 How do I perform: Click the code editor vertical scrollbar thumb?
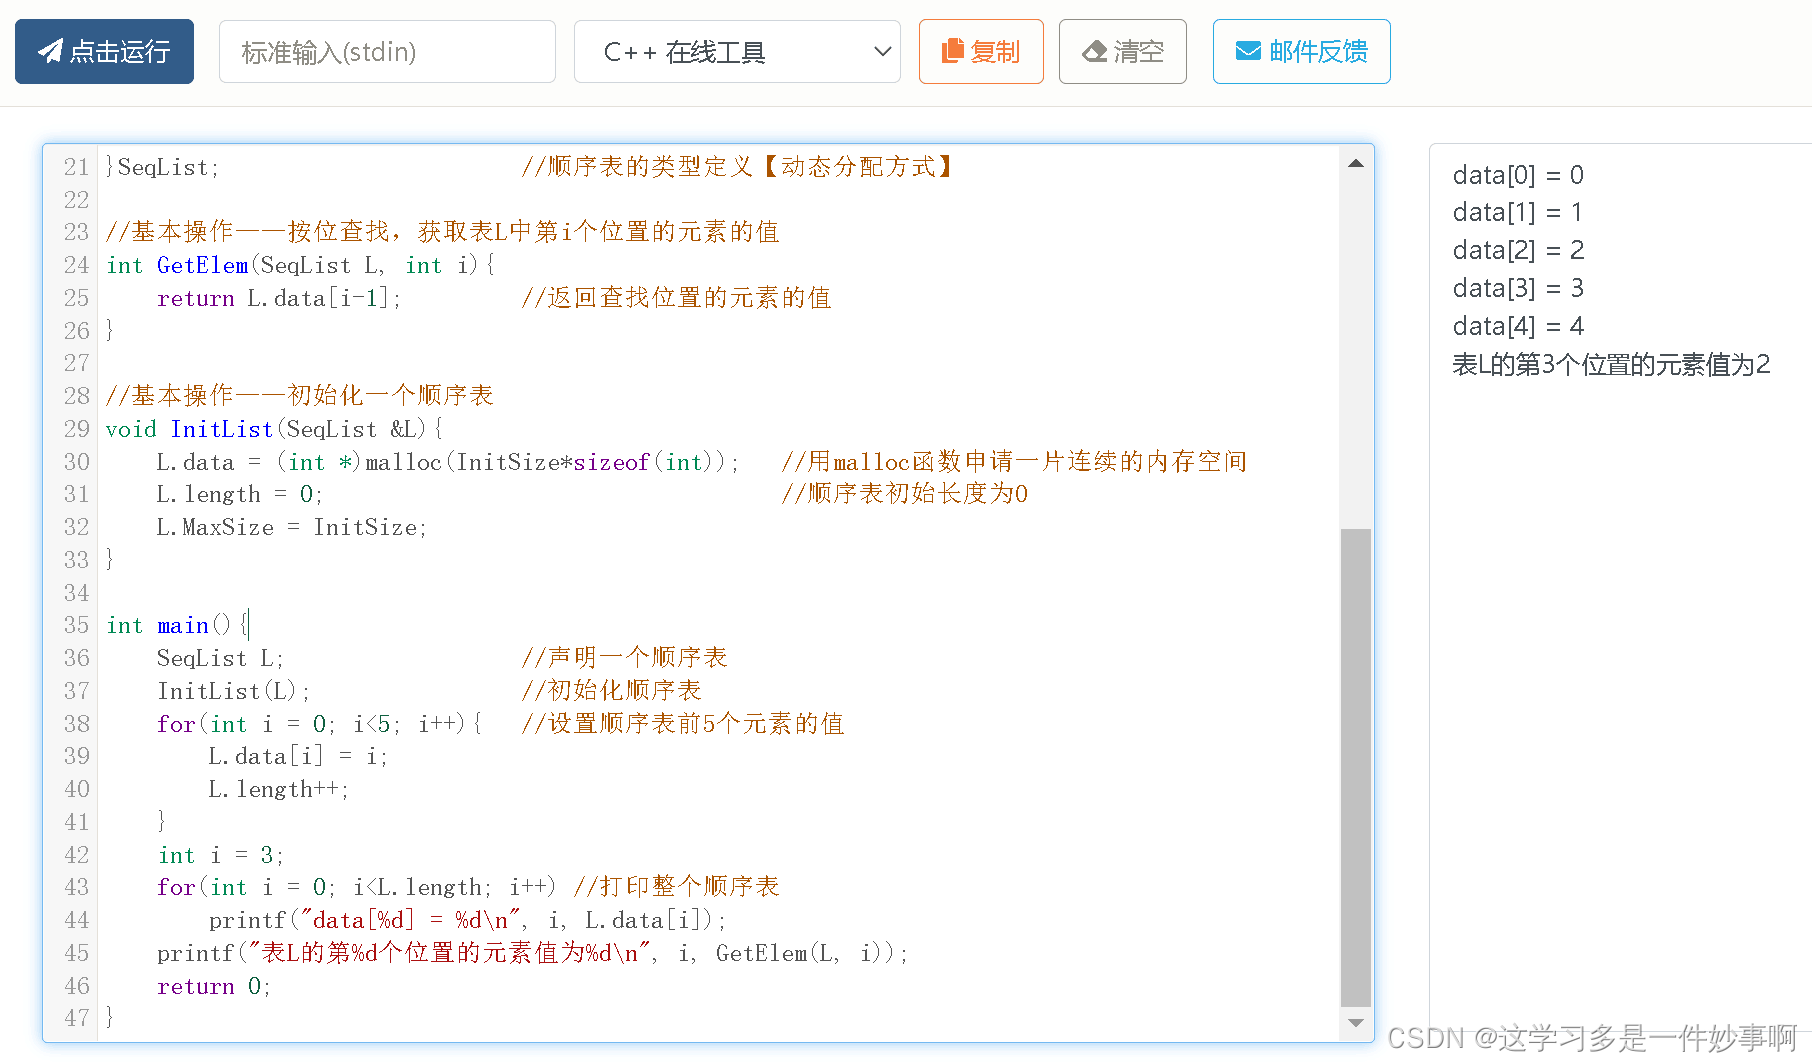click(x=1356, y=767)
